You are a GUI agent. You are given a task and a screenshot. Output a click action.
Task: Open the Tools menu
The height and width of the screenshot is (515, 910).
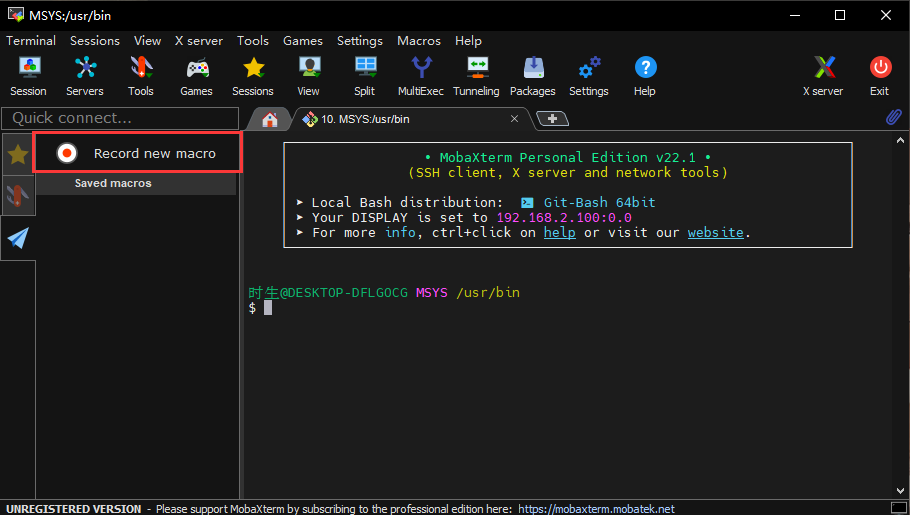[253, 41]
